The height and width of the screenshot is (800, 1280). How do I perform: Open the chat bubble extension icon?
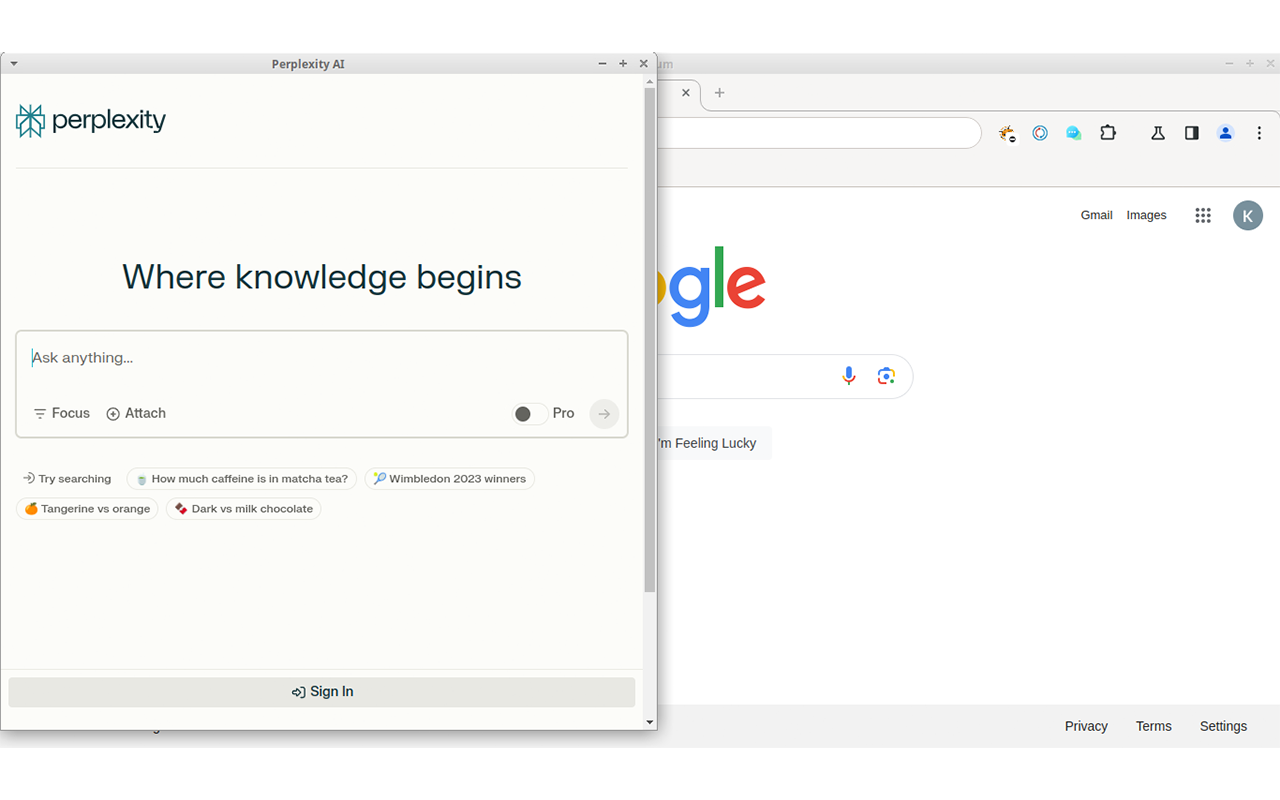1073,132
